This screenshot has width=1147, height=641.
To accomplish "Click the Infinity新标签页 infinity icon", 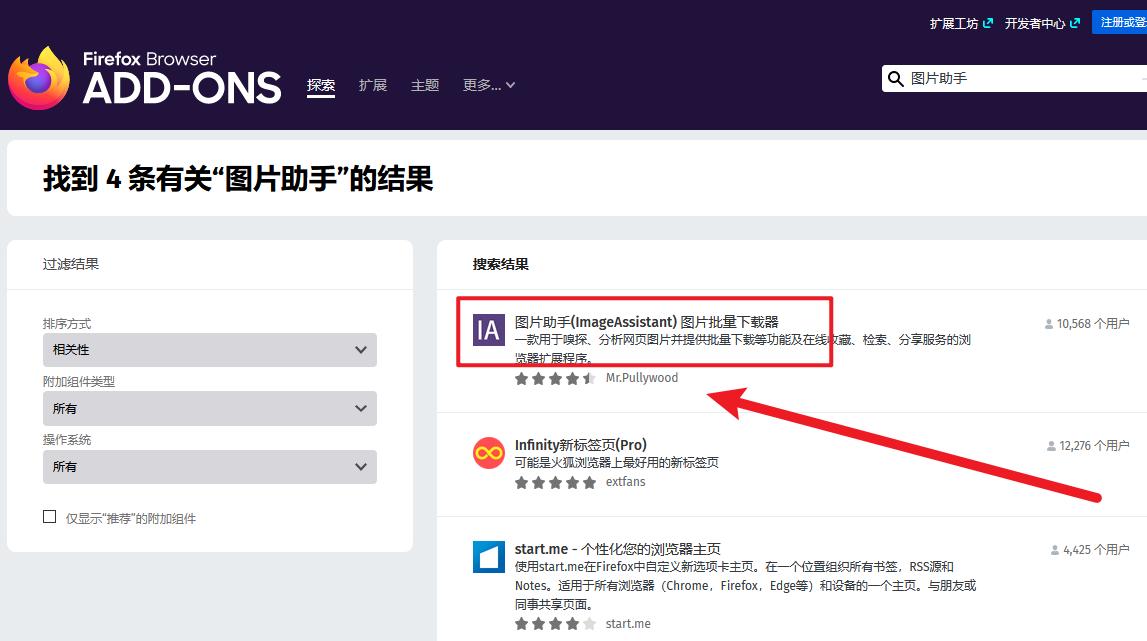I will point(487,455).
